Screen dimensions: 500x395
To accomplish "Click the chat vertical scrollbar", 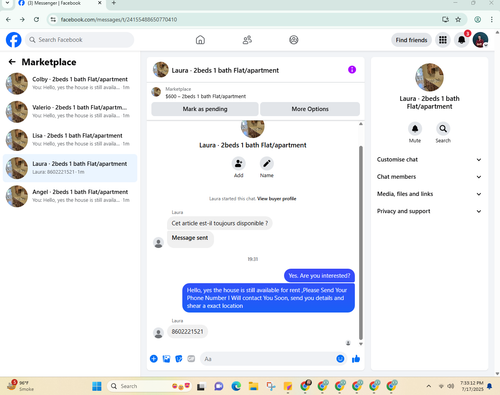I will point(361,242).
